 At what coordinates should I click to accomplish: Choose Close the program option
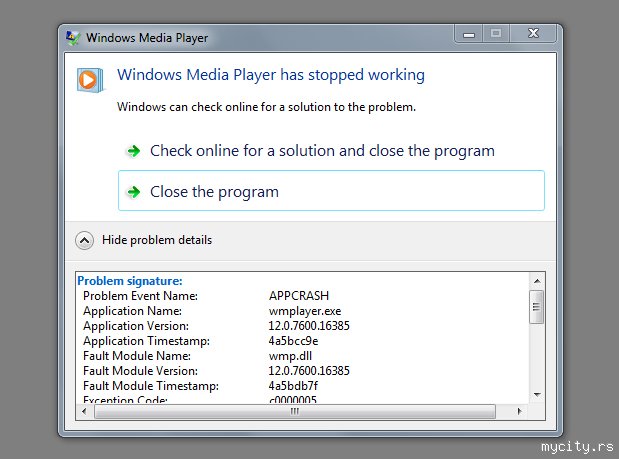click(332, 191)
